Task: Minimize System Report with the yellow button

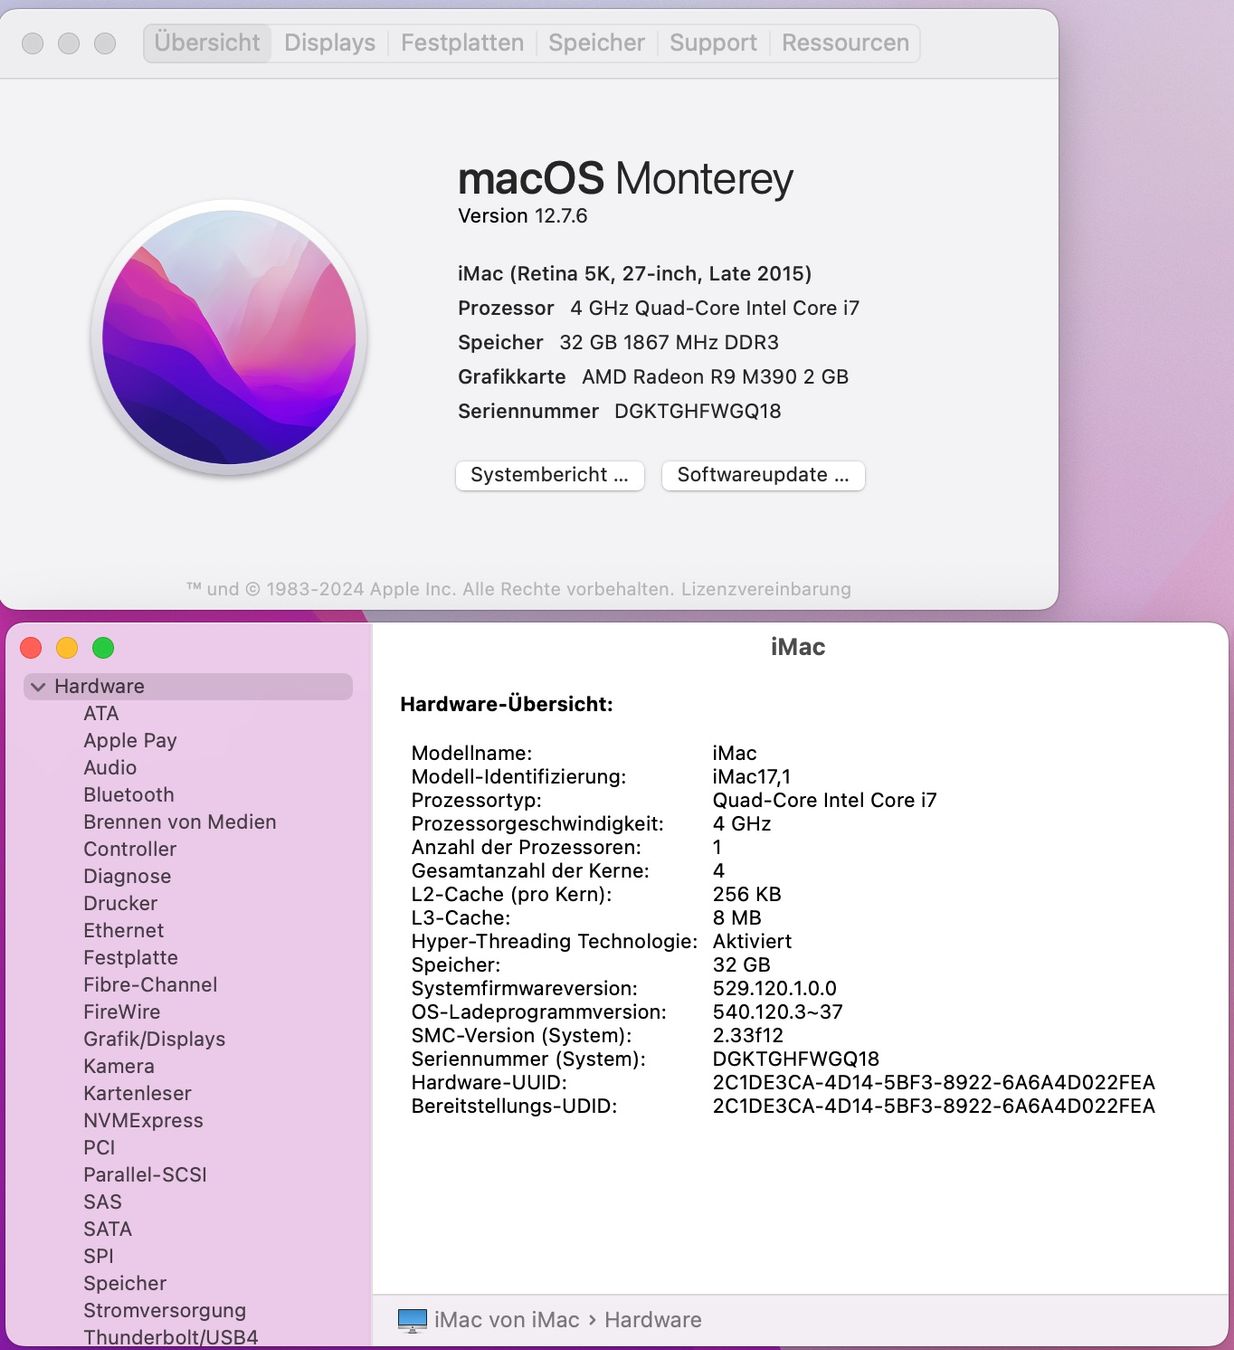Action: pyautogui.click(x=67, y=648)
